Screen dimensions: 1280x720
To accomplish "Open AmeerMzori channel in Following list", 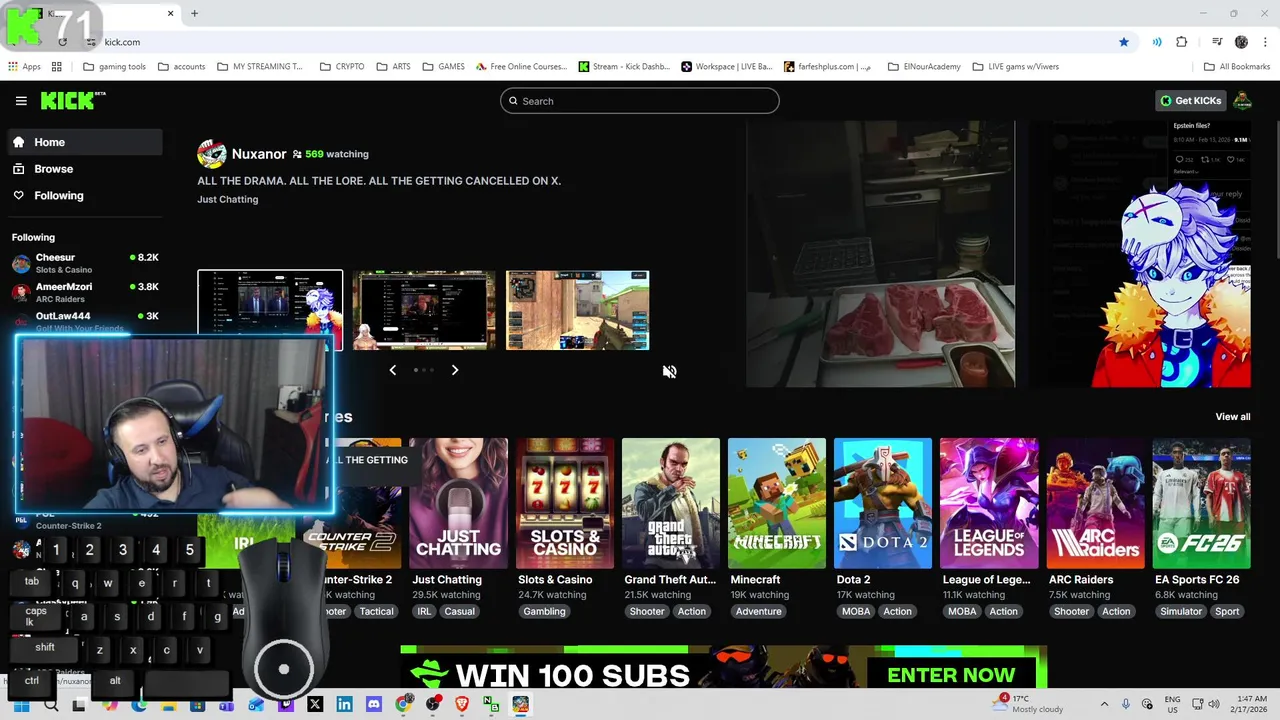I will pos(85,292).
